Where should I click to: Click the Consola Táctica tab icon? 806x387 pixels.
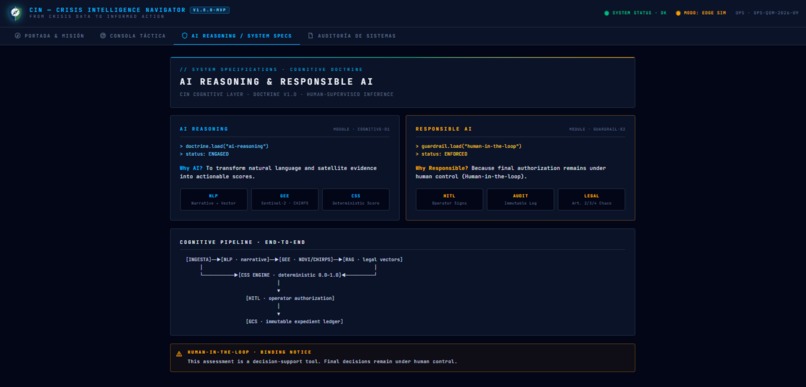103,36
